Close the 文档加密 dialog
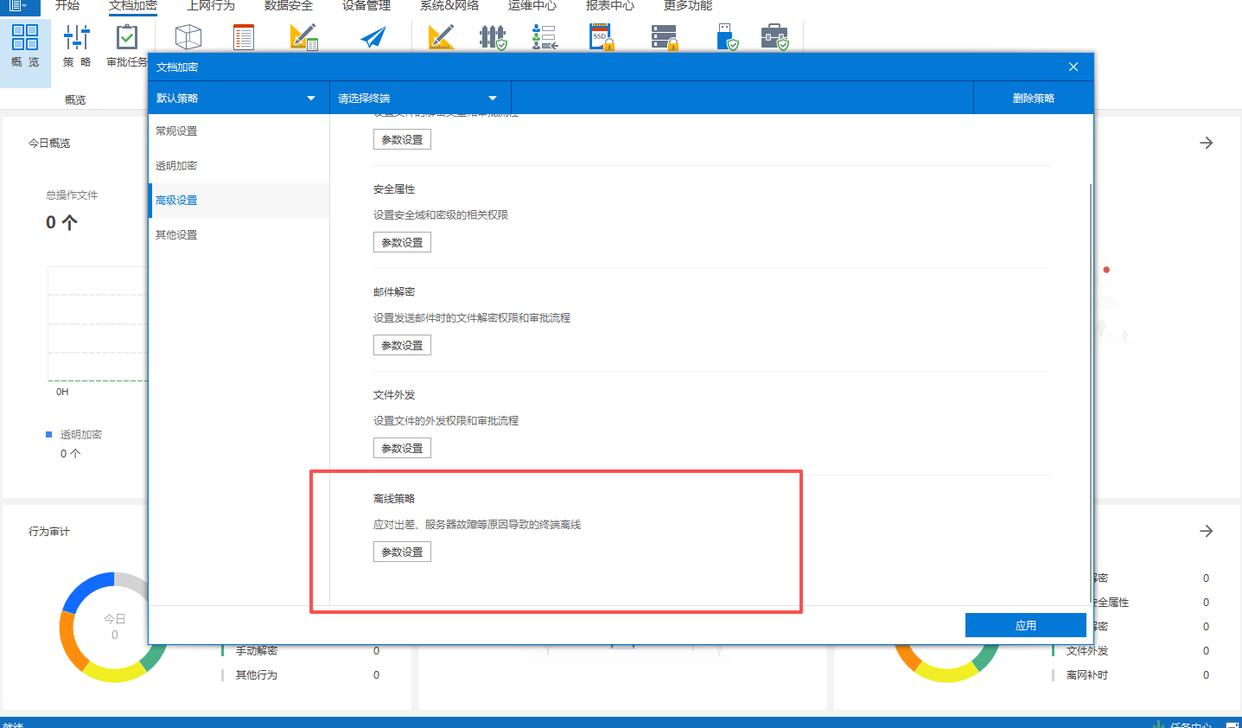The image size is (1242, 728). click(x=1073, y=67)
